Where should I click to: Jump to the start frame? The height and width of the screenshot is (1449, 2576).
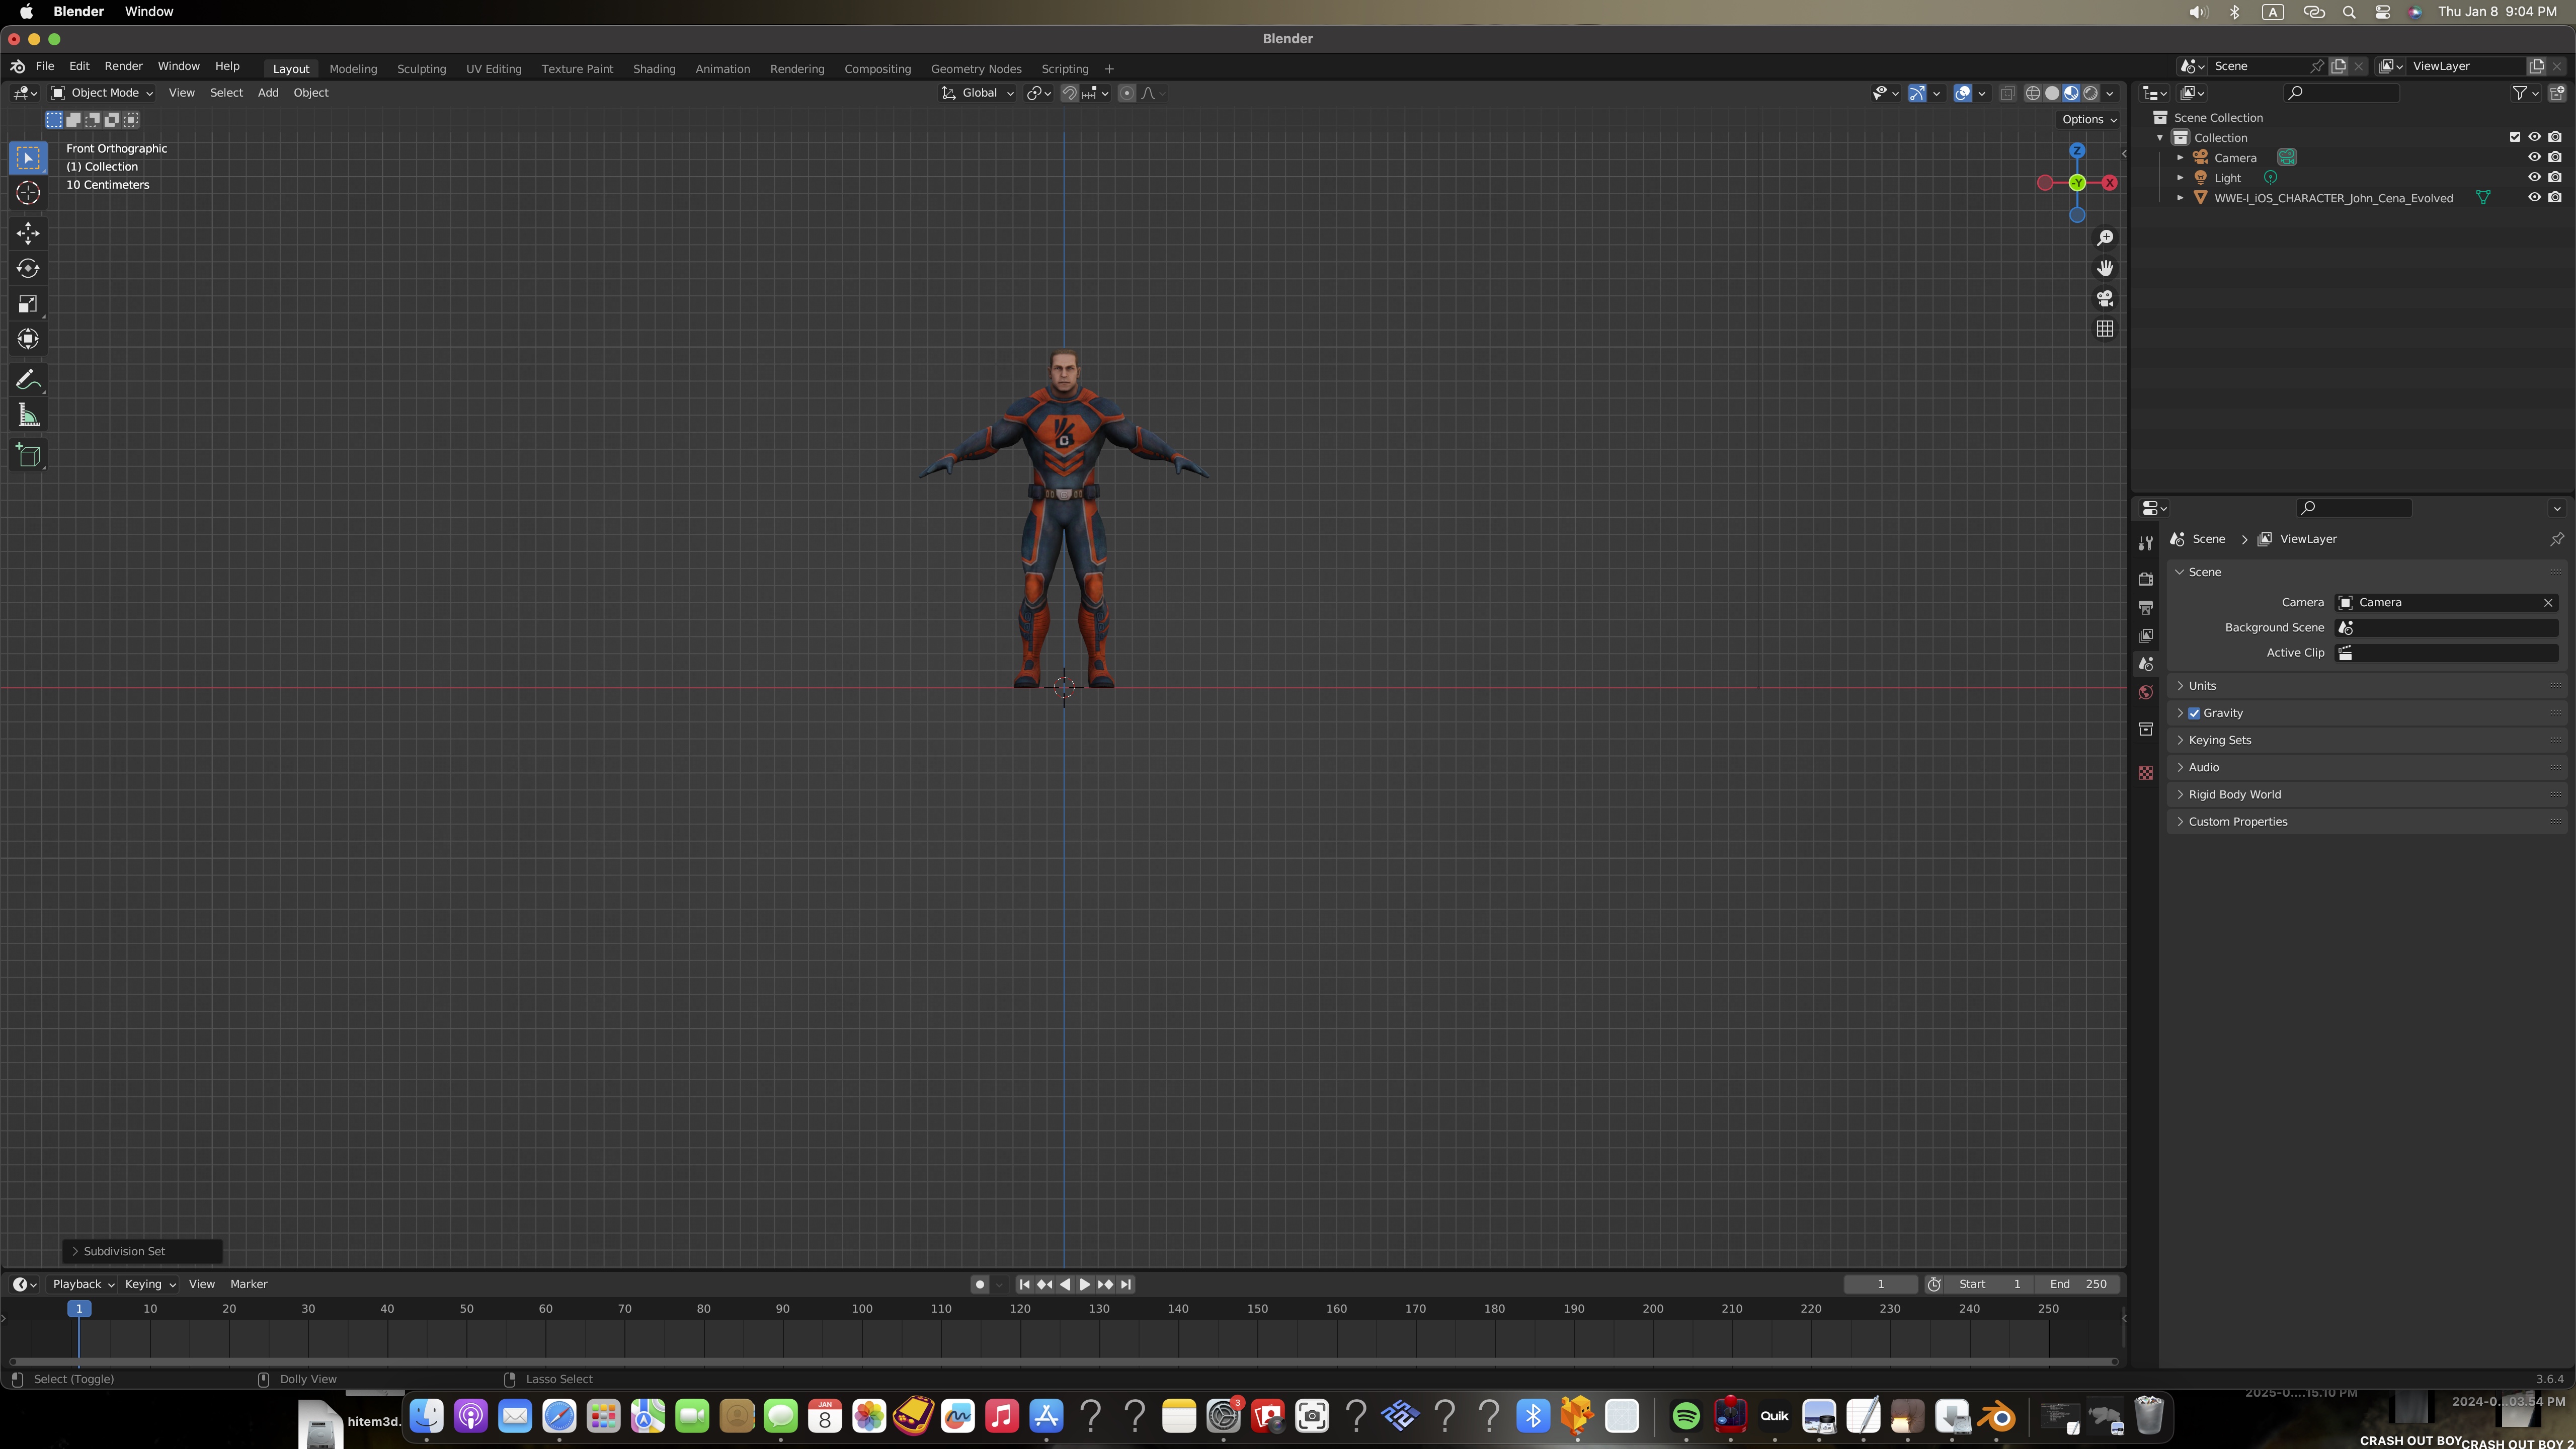tap(1024, 1284)
